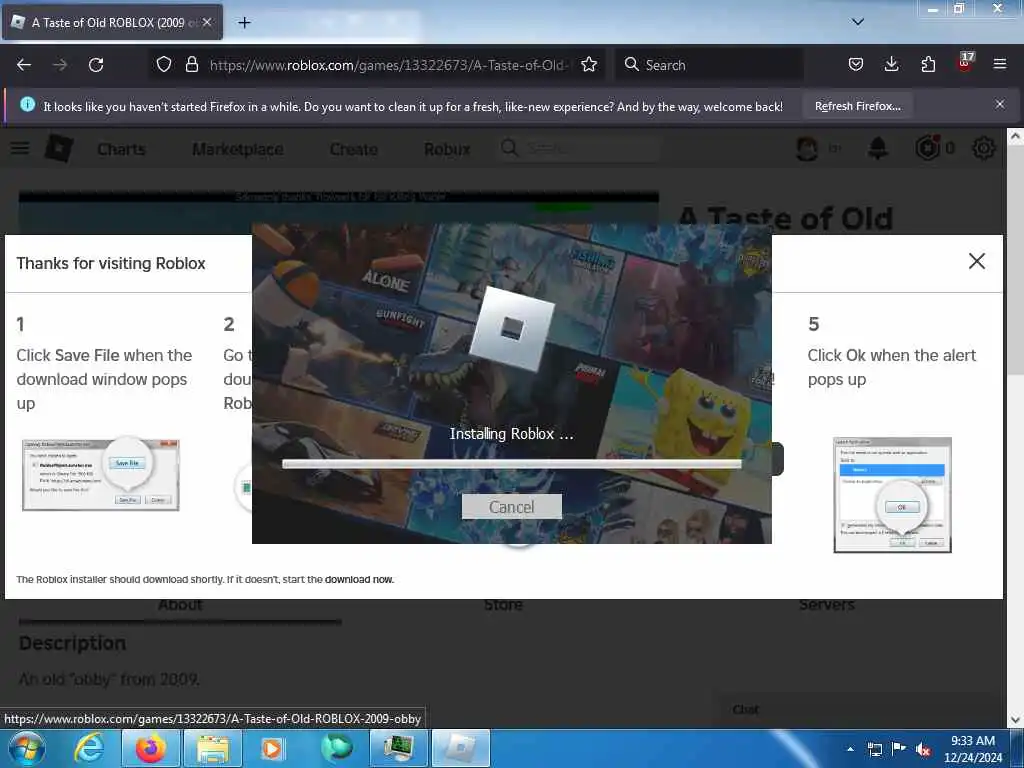1024x768 pixels.
Task: Click the Roblox installer taskbar button
Action: 460,748
